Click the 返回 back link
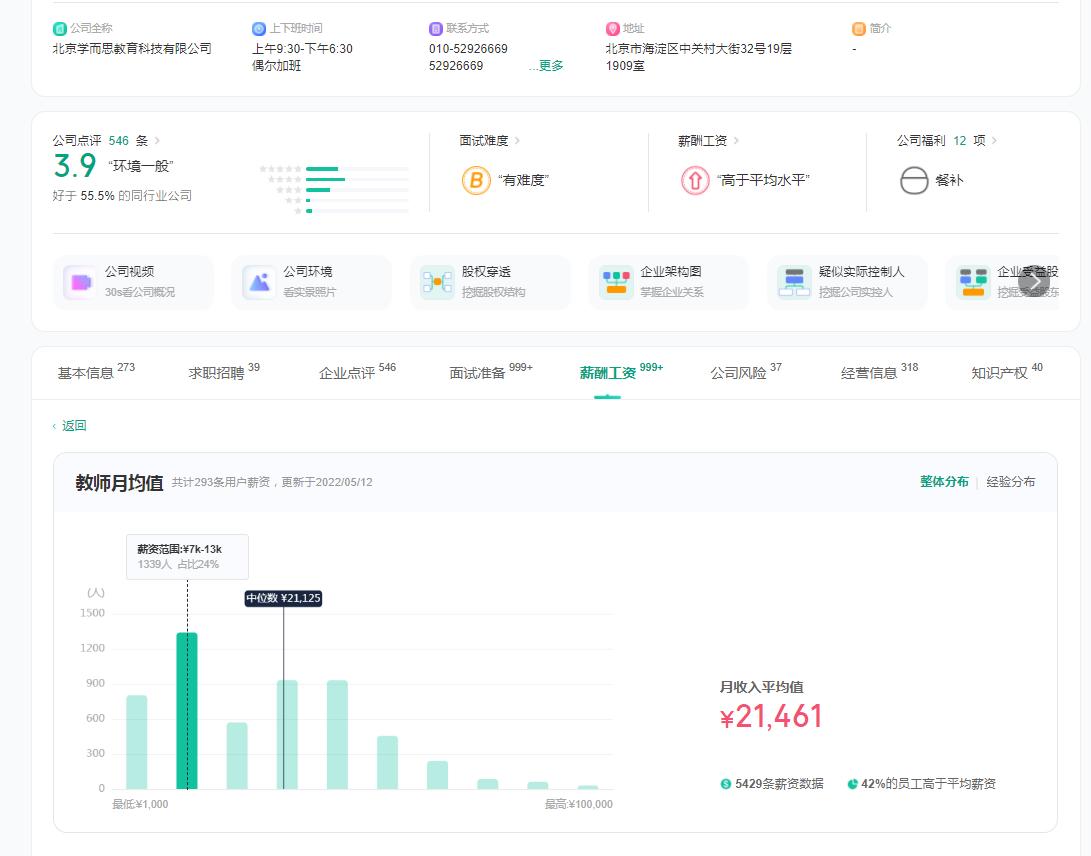 click(73, 425)
